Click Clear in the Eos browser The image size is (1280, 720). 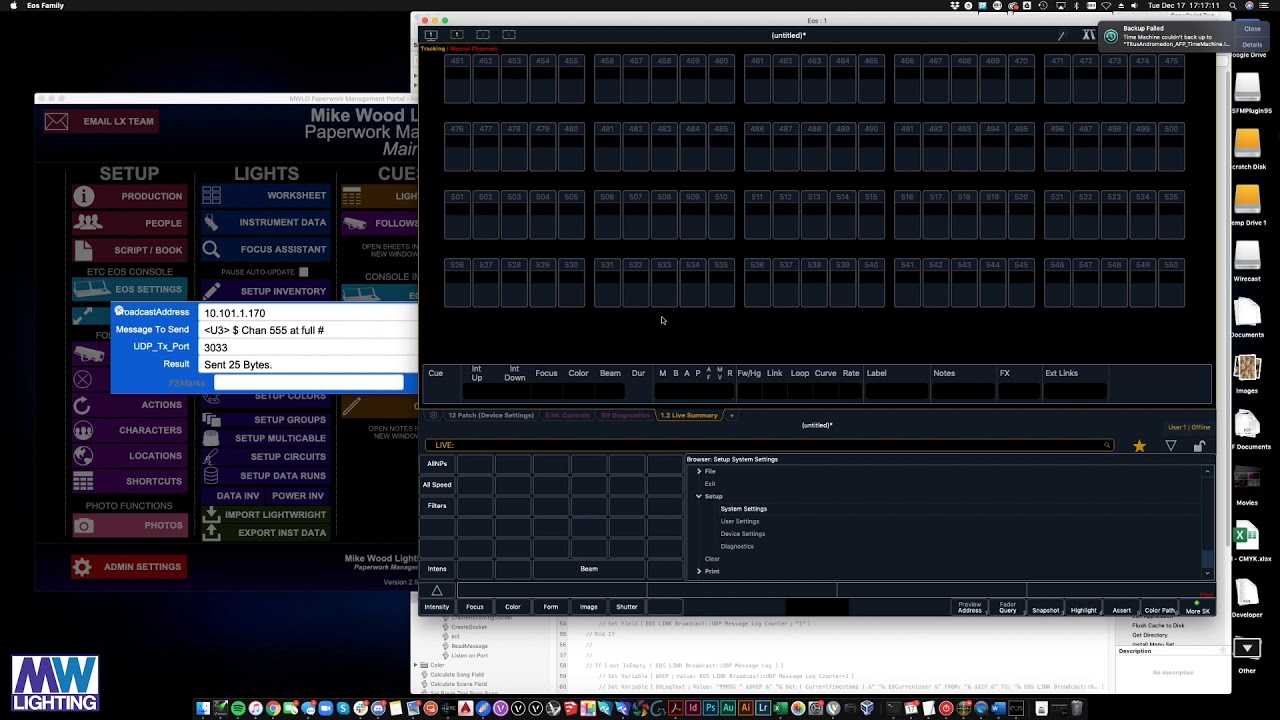click(712, 559)
